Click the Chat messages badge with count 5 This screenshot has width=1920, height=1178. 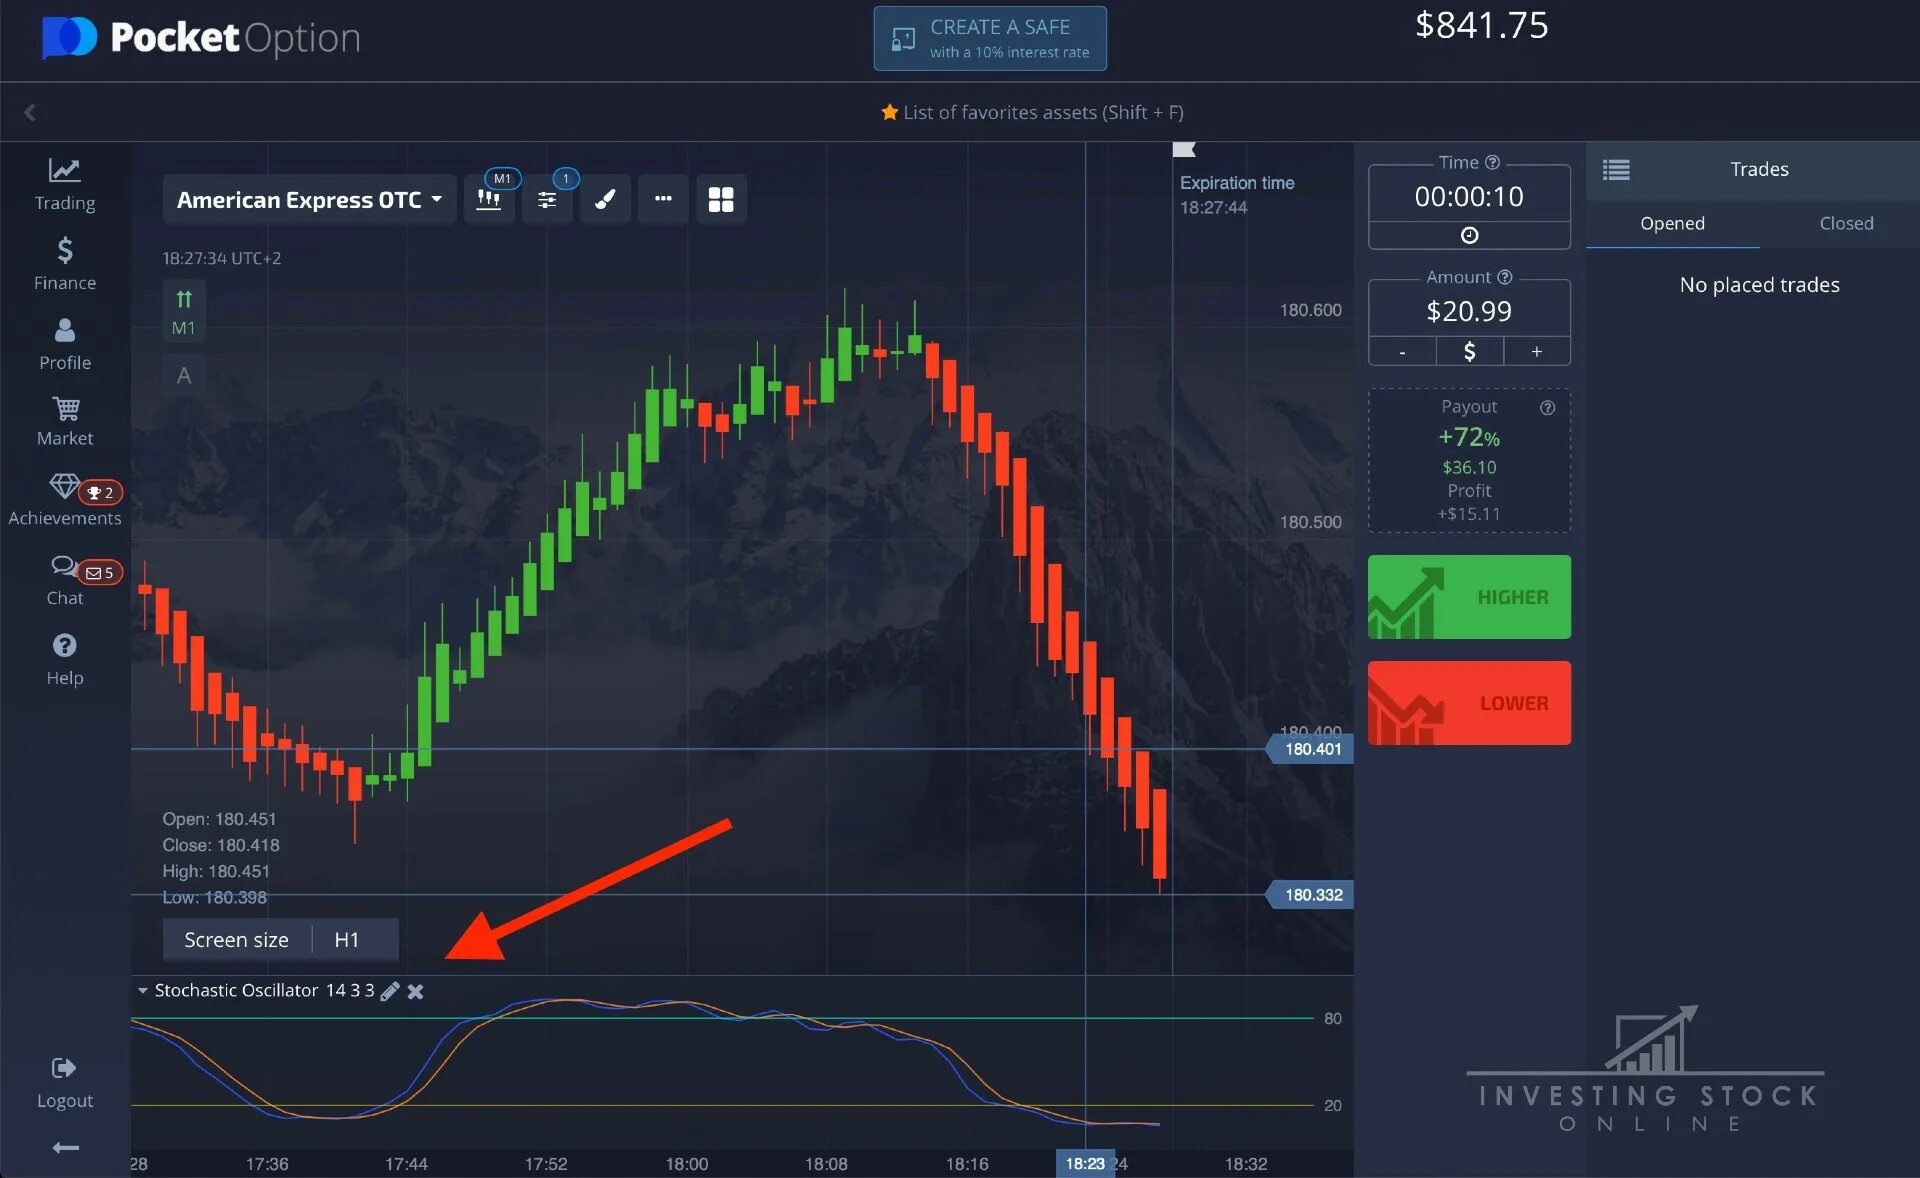click(x=100, y=573)
